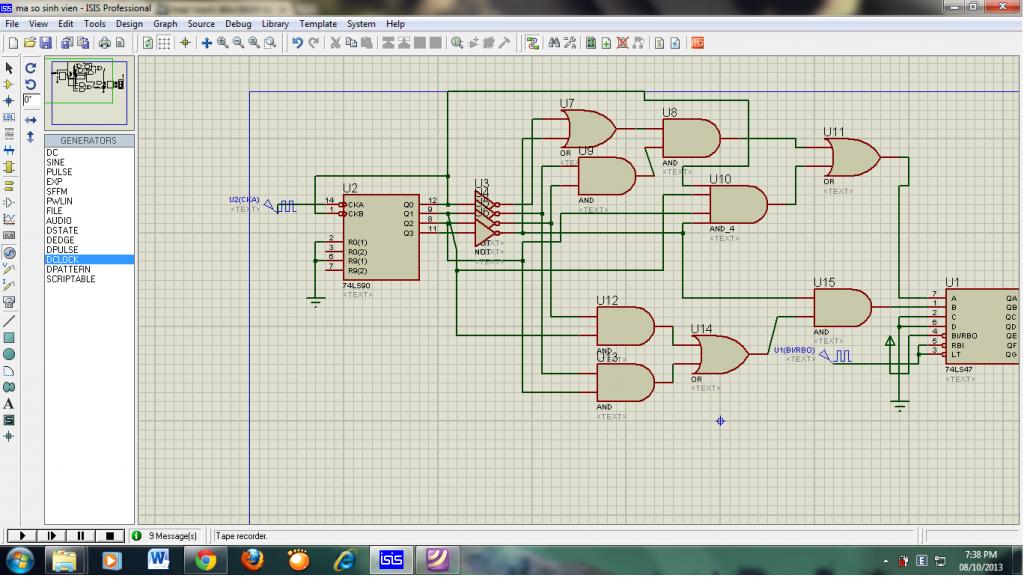The width and height of the screenshot is (1024, 578).
Task: Select the 2D text 'A' tool
Action: pyautogui.click(x=9, y=403)
